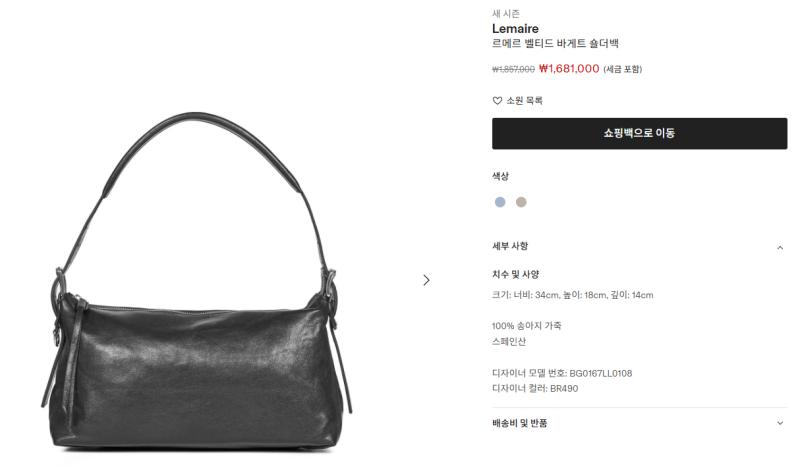Click the 새 시즌 label
Screen dimensions: 800x472
coord(506,14)
